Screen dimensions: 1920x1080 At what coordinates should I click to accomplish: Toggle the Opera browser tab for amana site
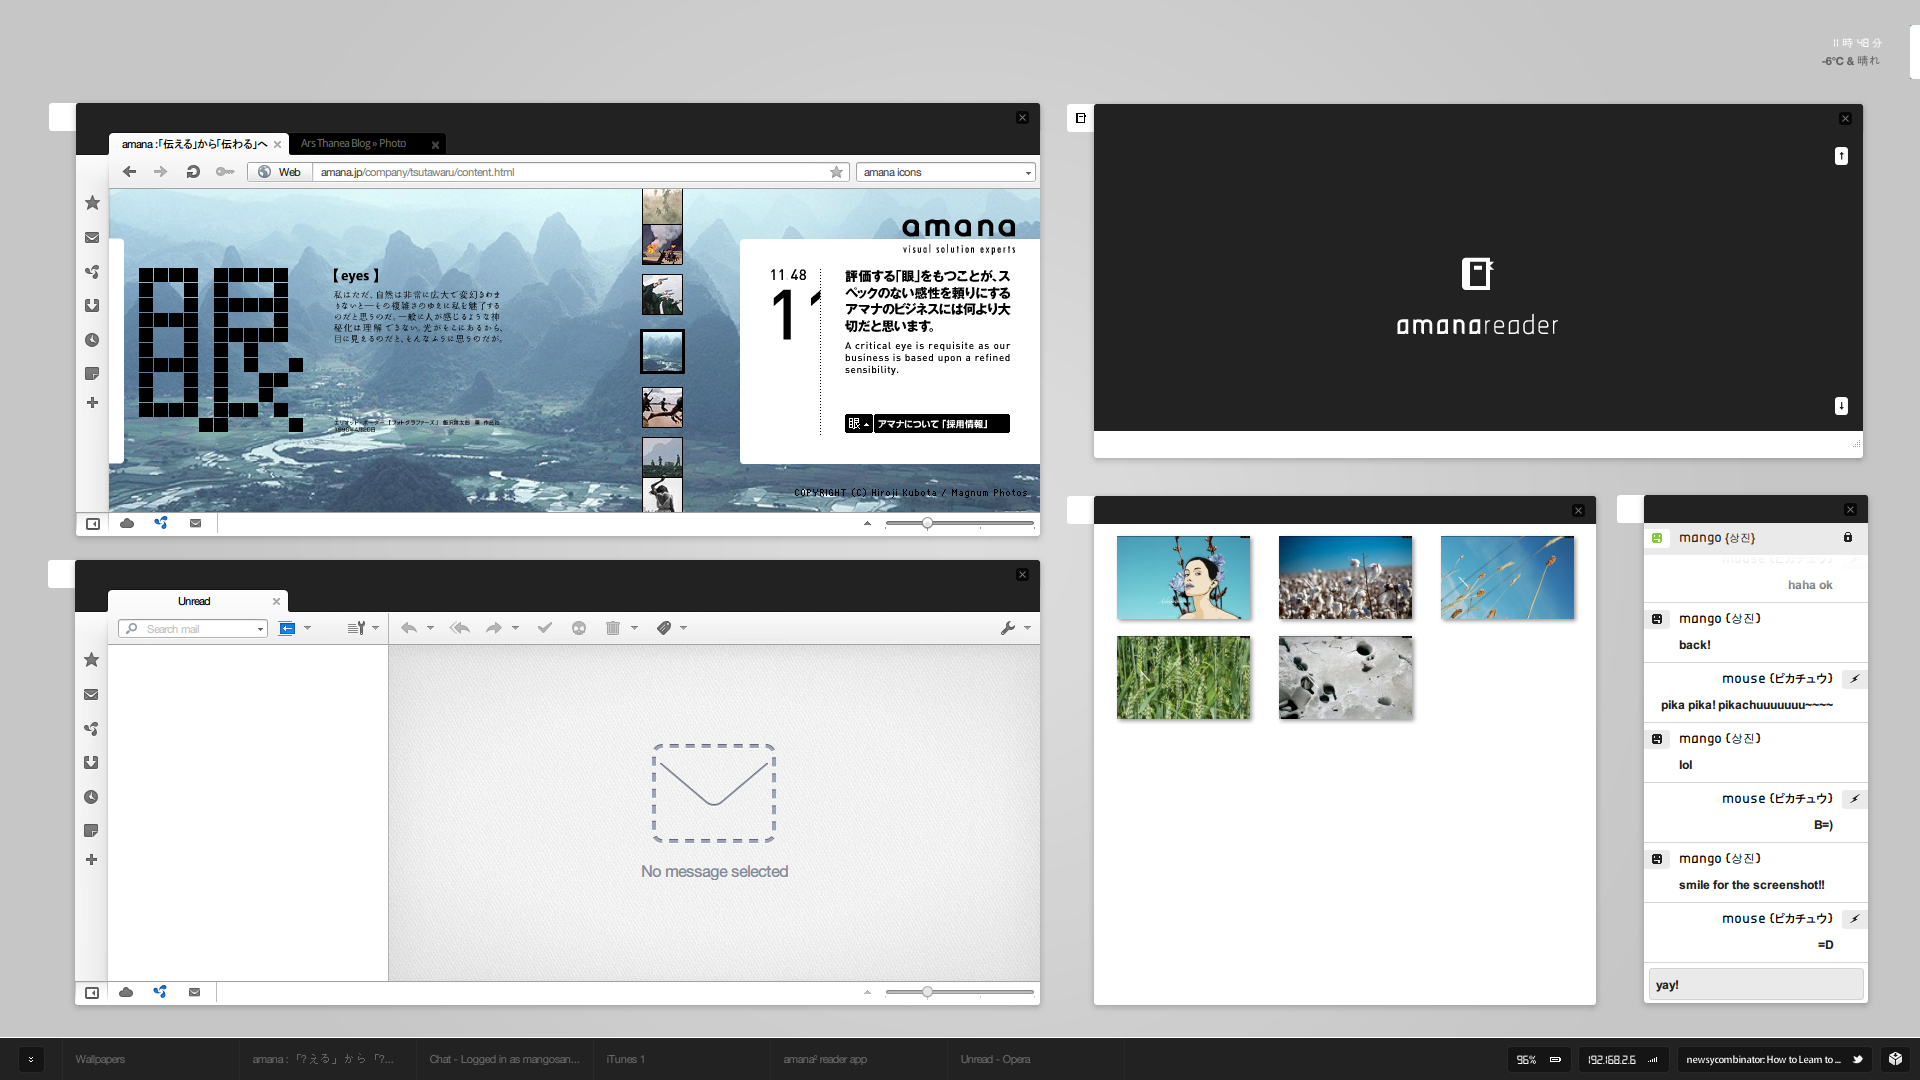coord(195,142)
